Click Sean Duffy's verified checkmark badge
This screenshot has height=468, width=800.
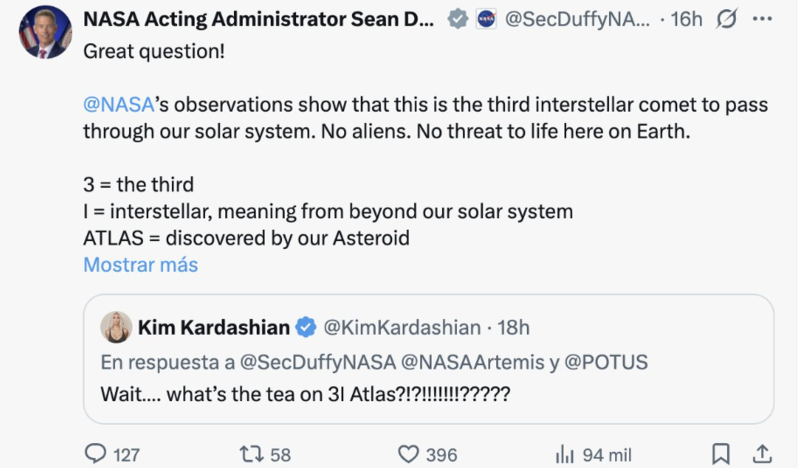click(457, 19)
